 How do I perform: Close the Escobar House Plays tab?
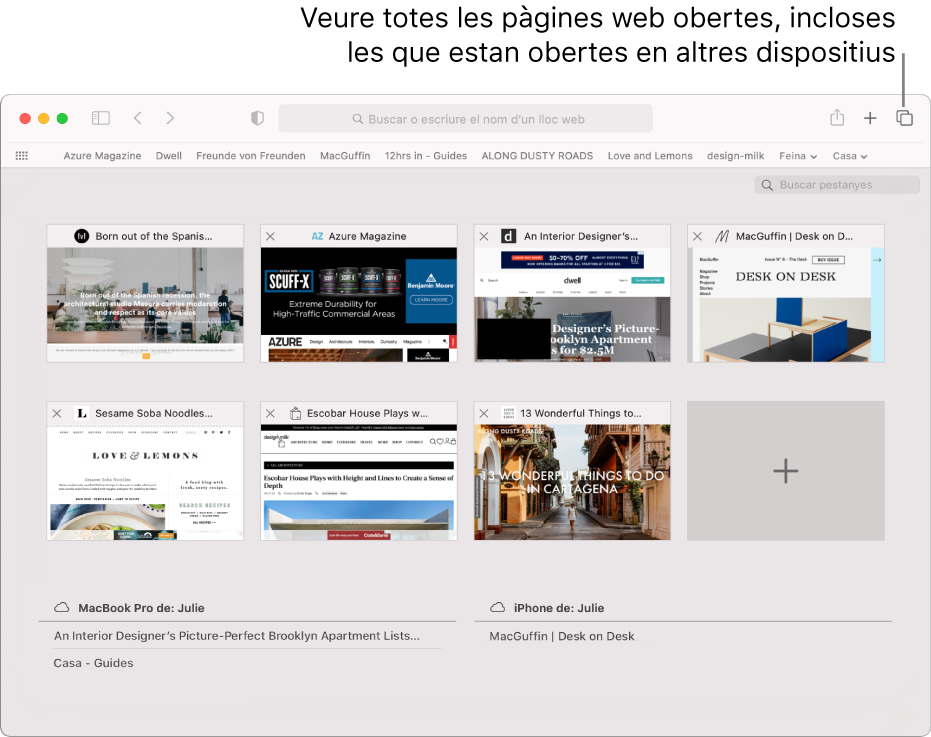(x=270, y=413)
